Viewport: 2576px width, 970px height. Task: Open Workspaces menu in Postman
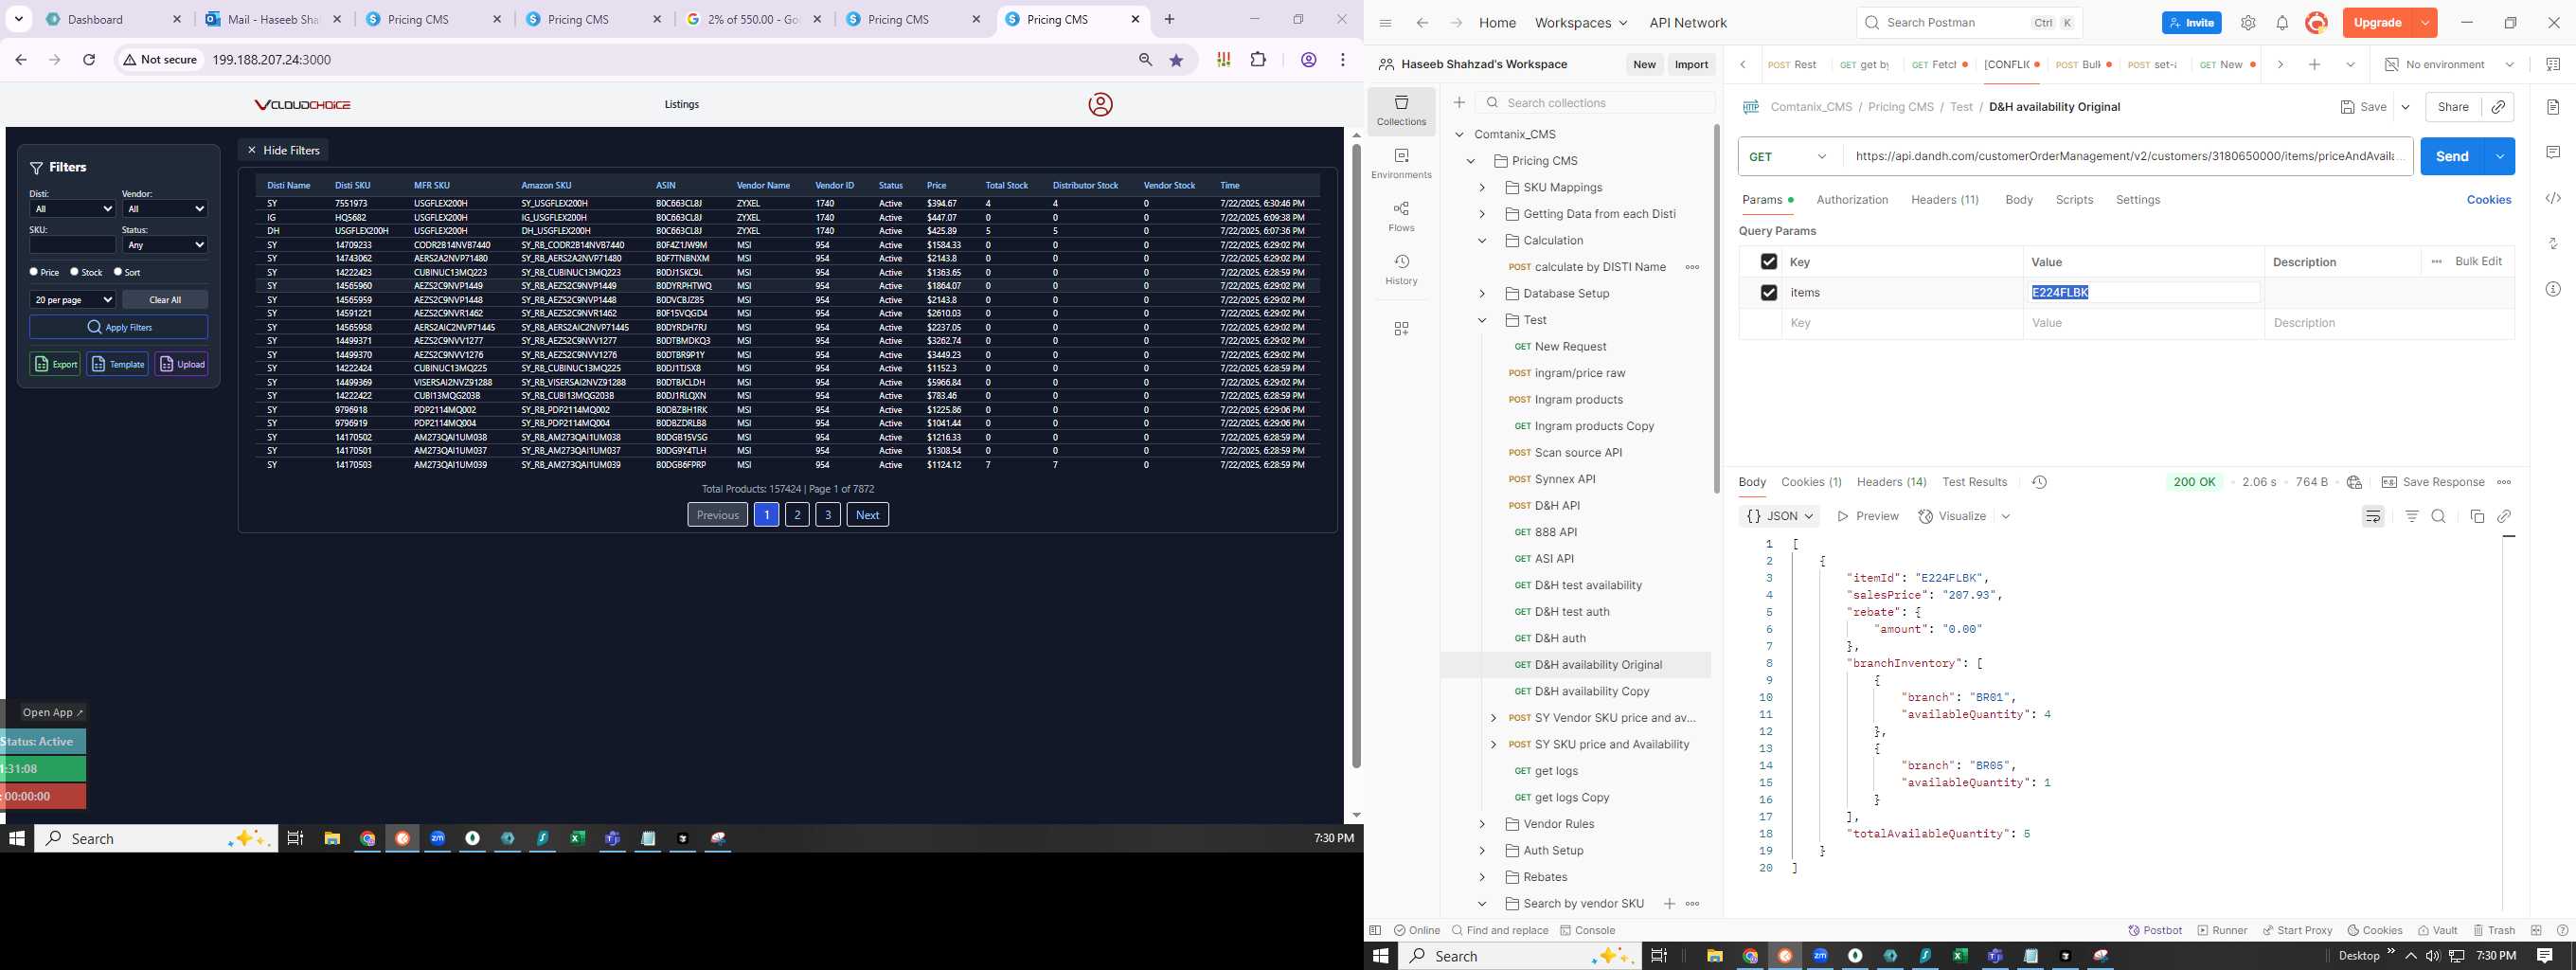pos(1580,23)
